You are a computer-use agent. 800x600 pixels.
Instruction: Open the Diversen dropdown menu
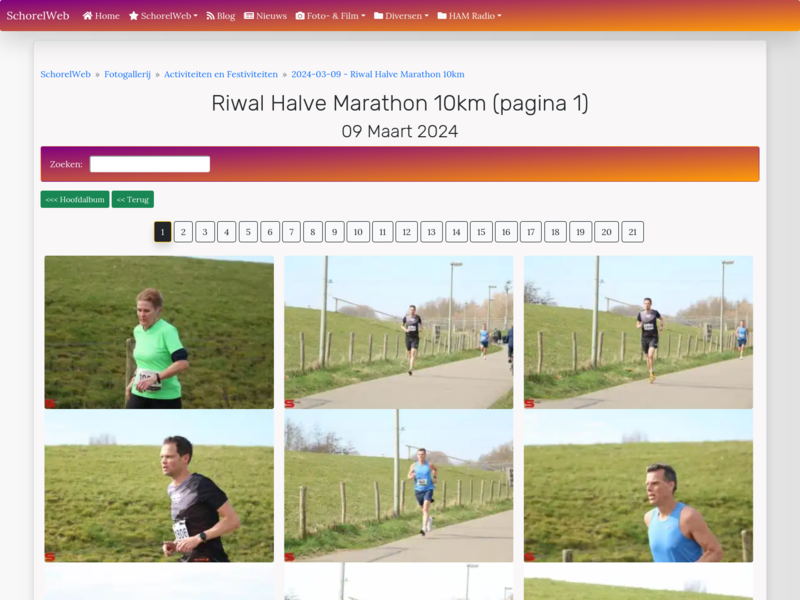(402, 16)
